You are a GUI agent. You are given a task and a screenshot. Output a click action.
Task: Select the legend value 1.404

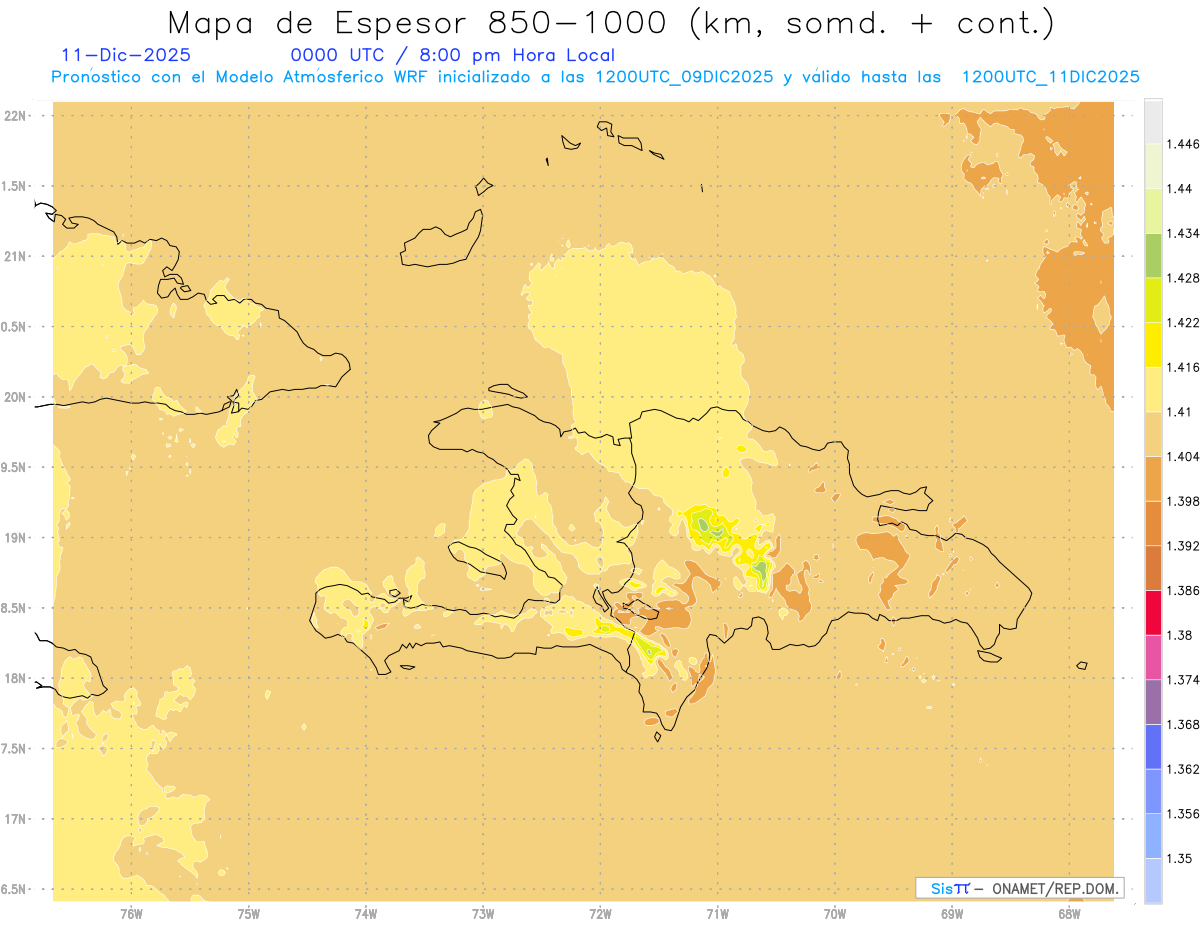[1183, 457]
